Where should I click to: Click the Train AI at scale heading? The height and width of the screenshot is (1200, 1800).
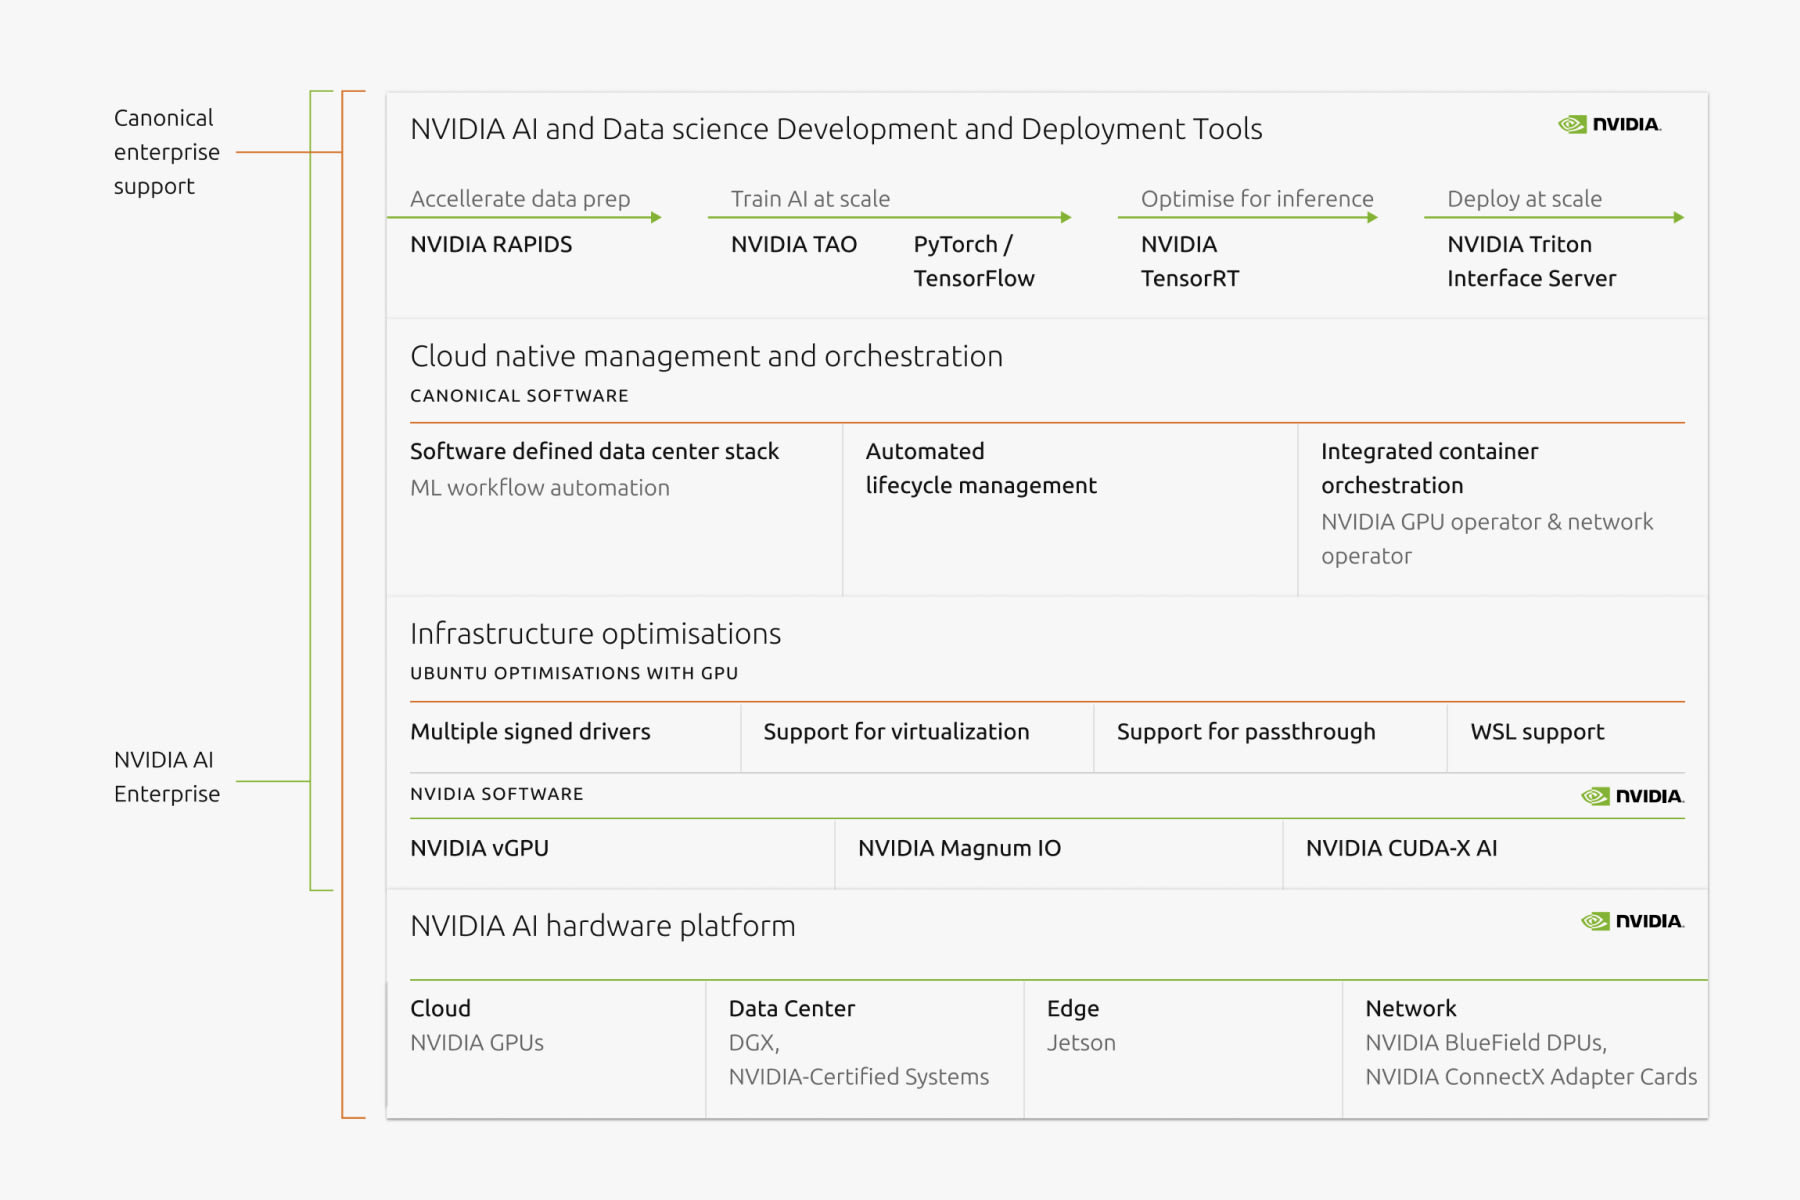810,199
